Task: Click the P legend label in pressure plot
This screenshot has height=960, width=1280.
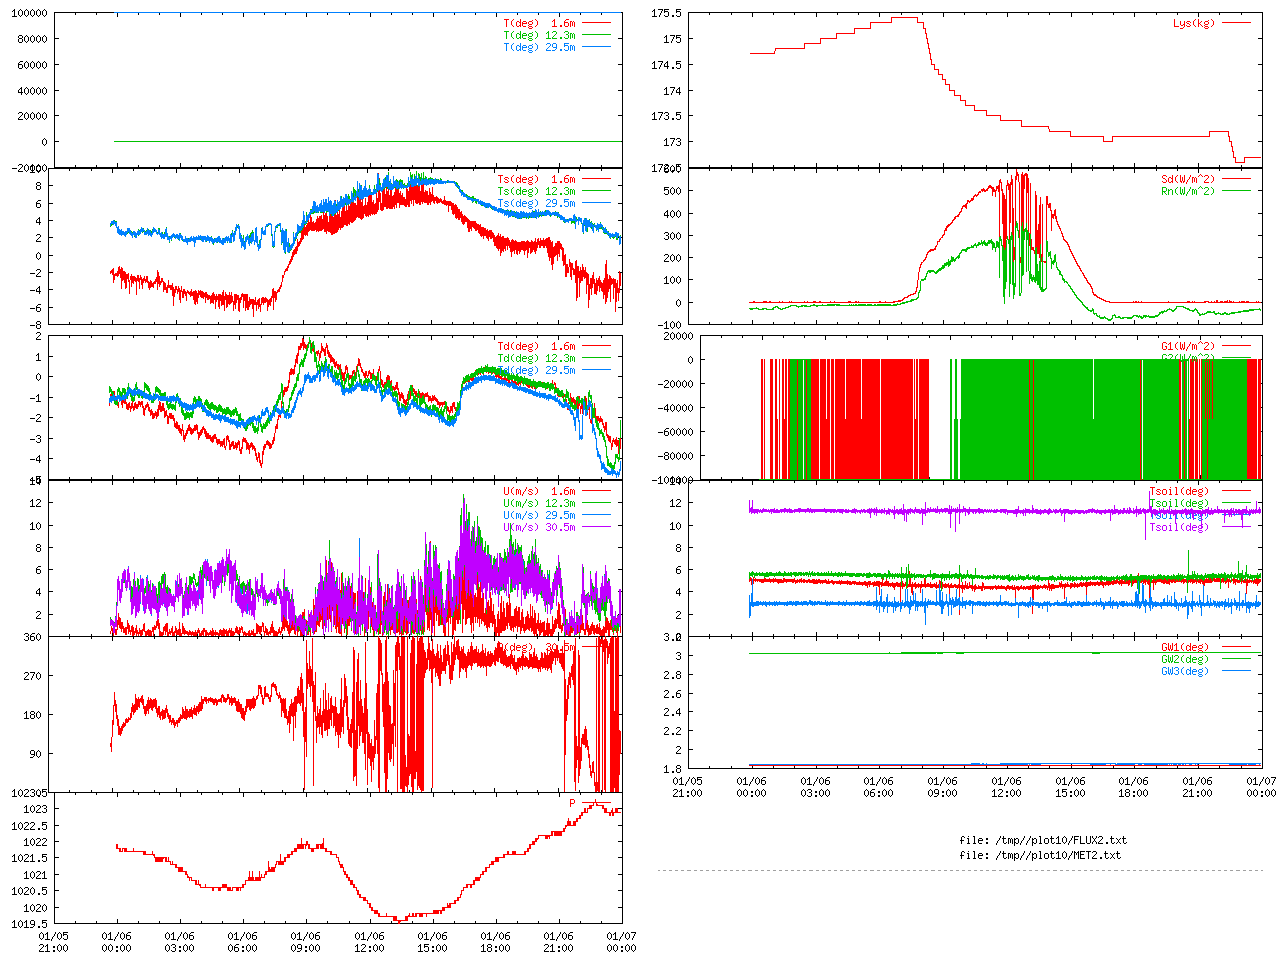Action: coord(573,803)
